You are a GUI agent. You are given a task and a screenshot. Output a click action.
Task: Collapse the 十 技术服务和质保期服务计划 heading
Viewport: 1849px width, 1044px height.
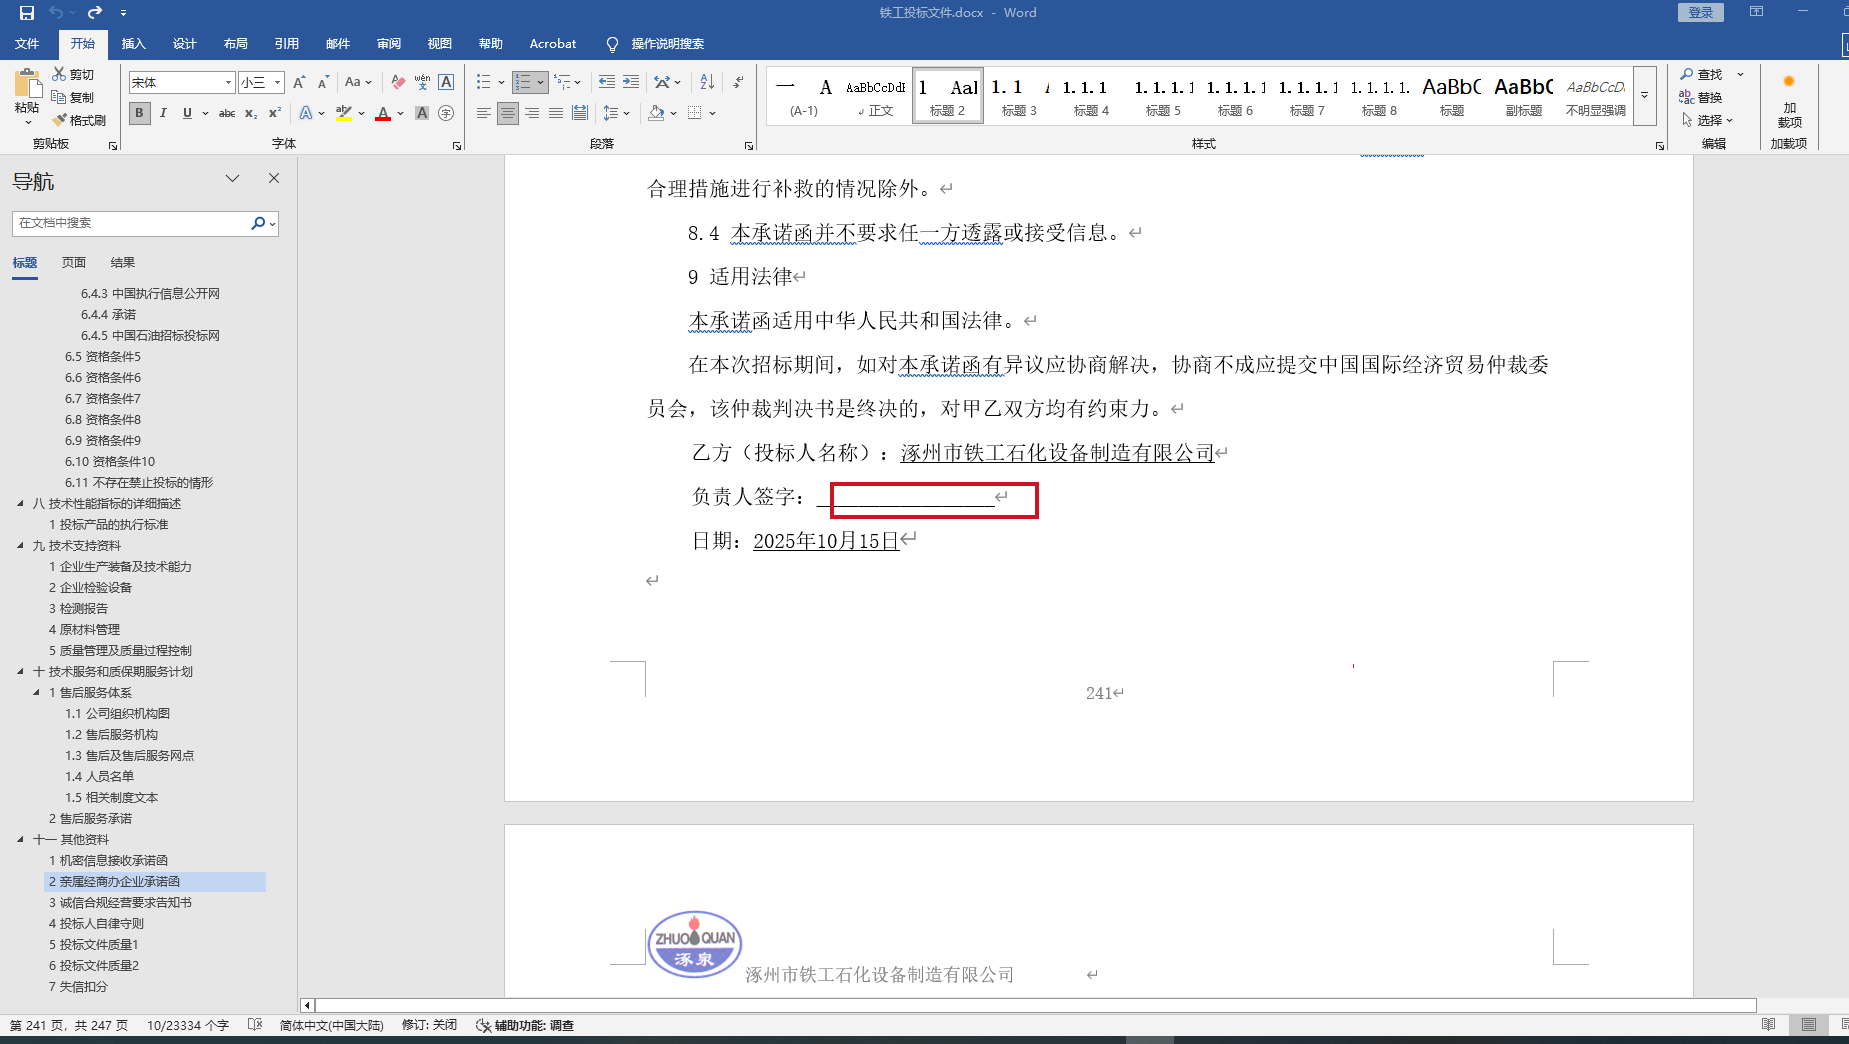pyautogui.click(x=20, y=672)
